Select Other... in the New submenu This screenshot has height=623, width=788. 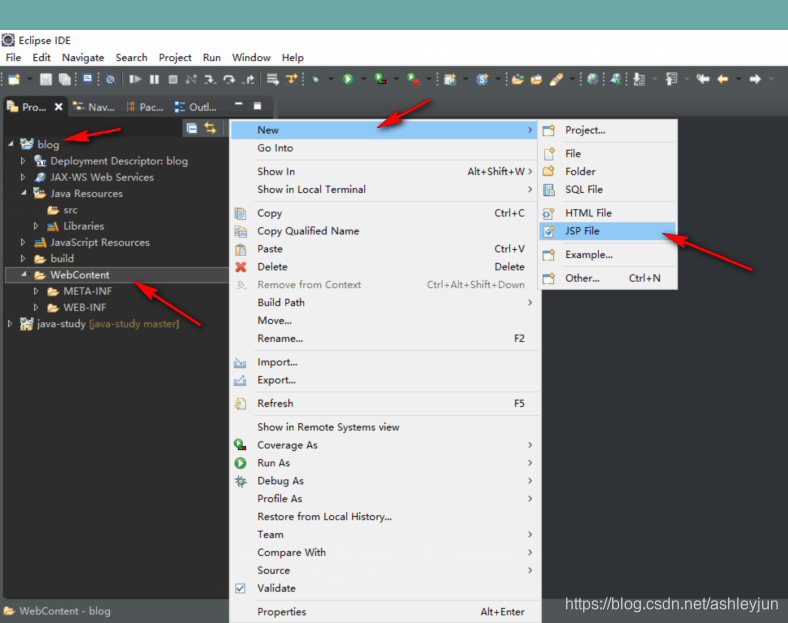pyautogui.click(x=607, y=278)
